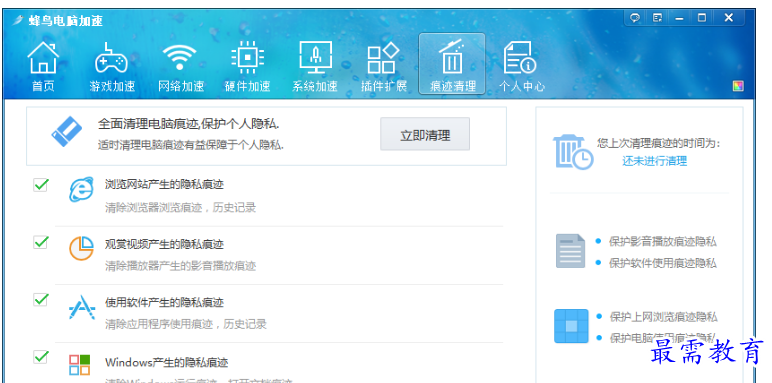Click the orange pie video trace icon
772x383 pixels.
(x=81, y=248)
